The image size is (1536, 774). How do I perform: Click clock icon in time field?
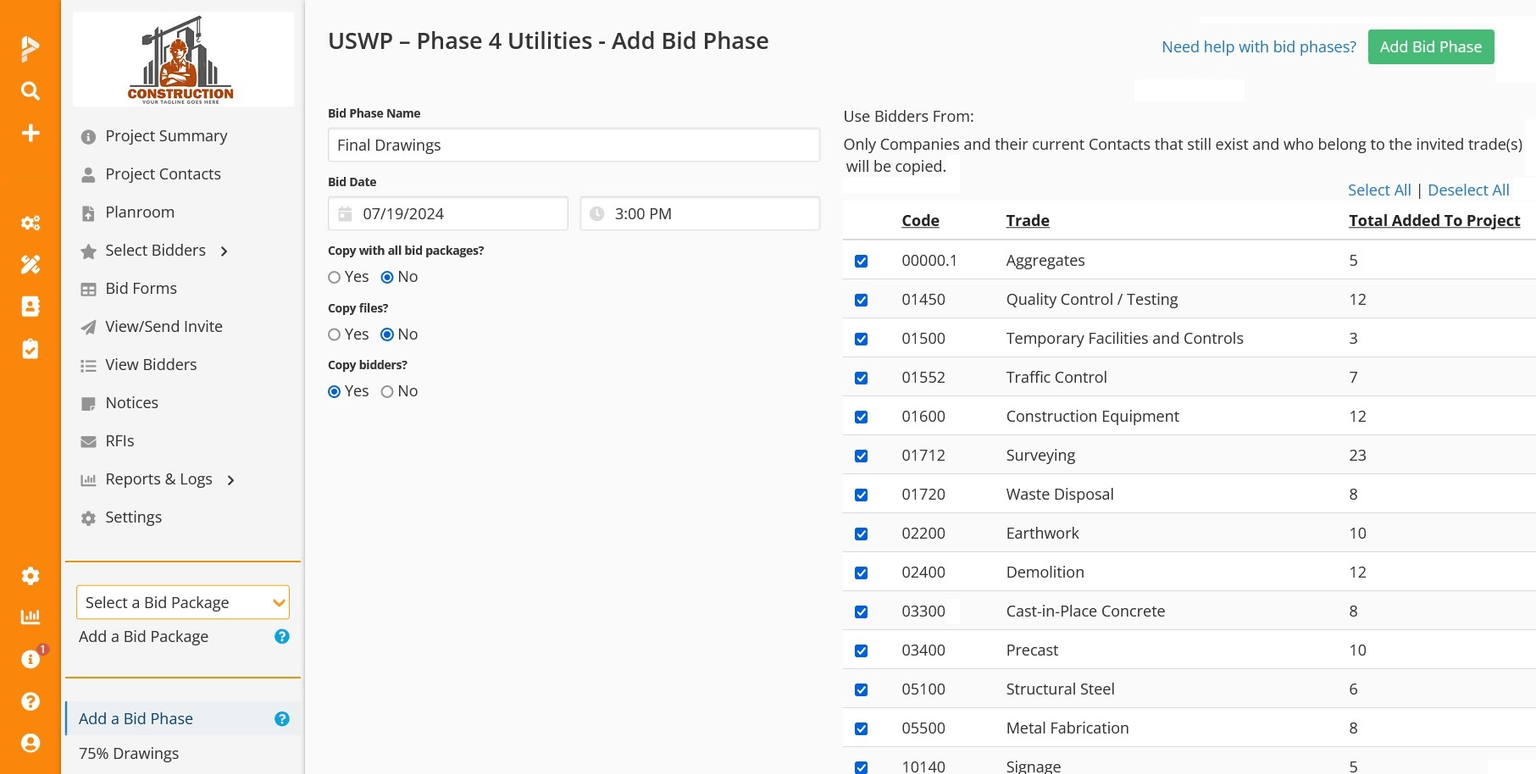[x=597, y=213]
